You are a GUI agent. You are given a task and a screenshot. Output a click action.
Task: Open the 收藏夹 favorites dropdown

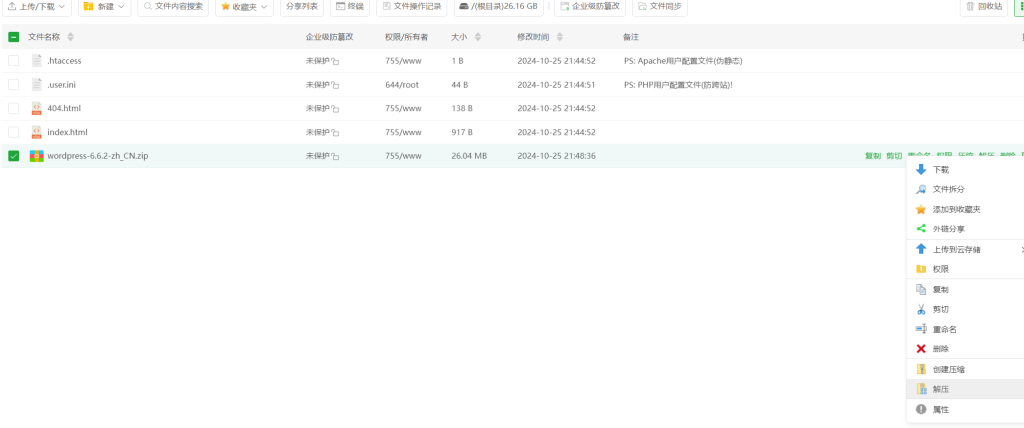coord(244,7)
